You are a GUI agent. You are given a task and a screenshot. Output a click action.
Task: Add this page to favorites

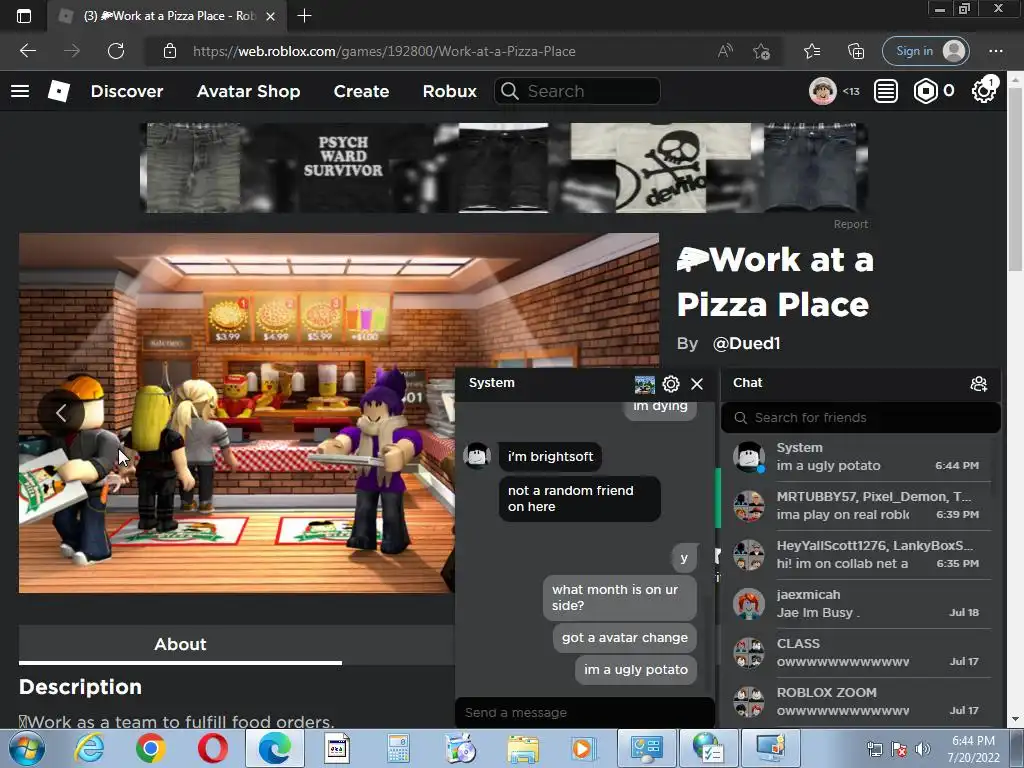point(761,51)
